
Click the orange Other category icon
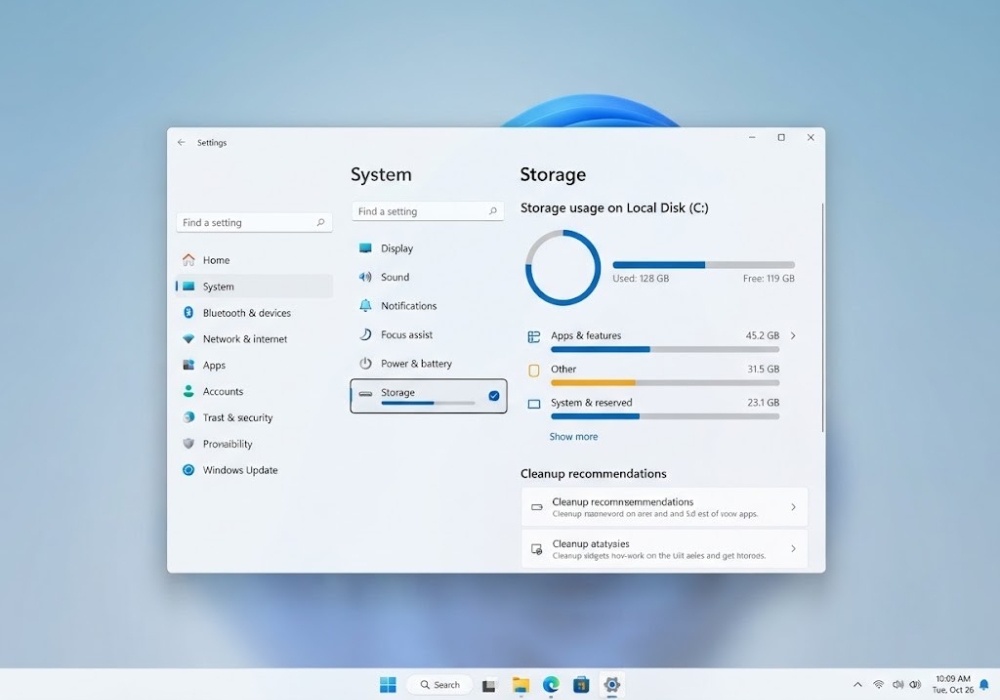pos(534,370)
